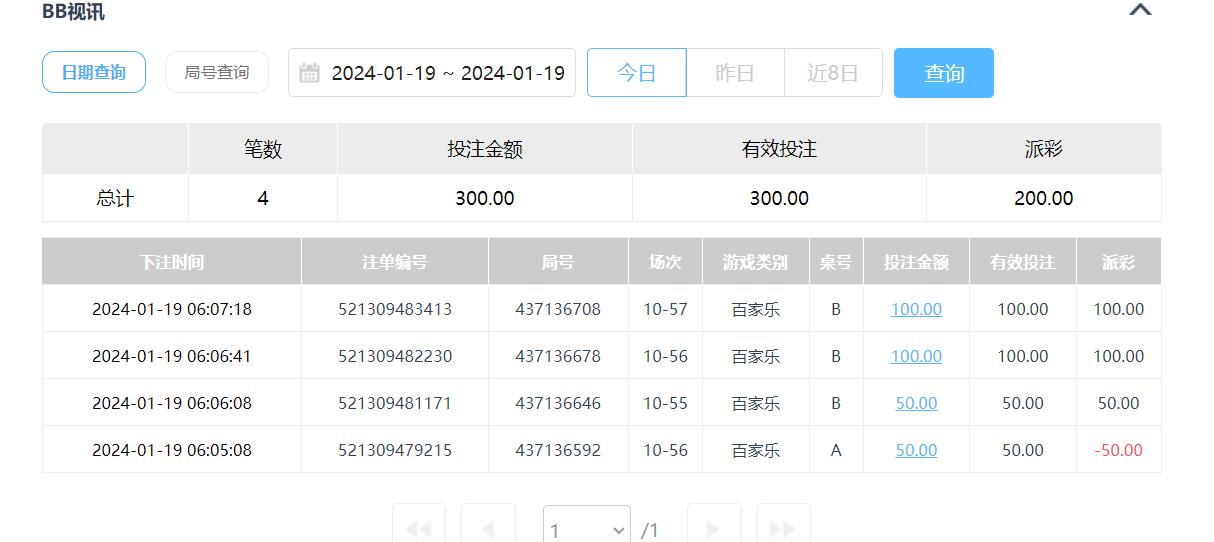The height and width of the screenshot is (542, 1214).
Task: Switch to 局号查询 tab
Action: click(217, 73)
